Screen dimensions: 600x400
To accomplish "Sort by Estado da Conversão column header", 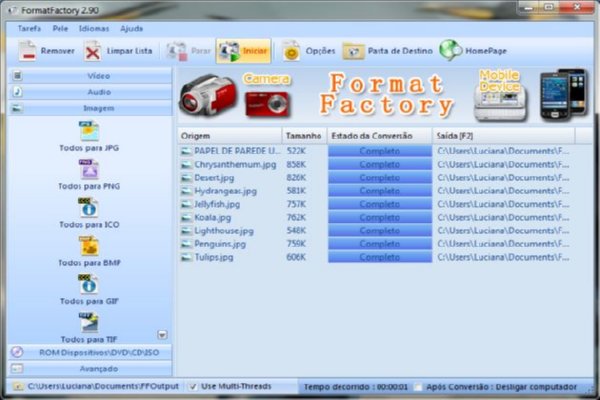I will coord(380,136).
